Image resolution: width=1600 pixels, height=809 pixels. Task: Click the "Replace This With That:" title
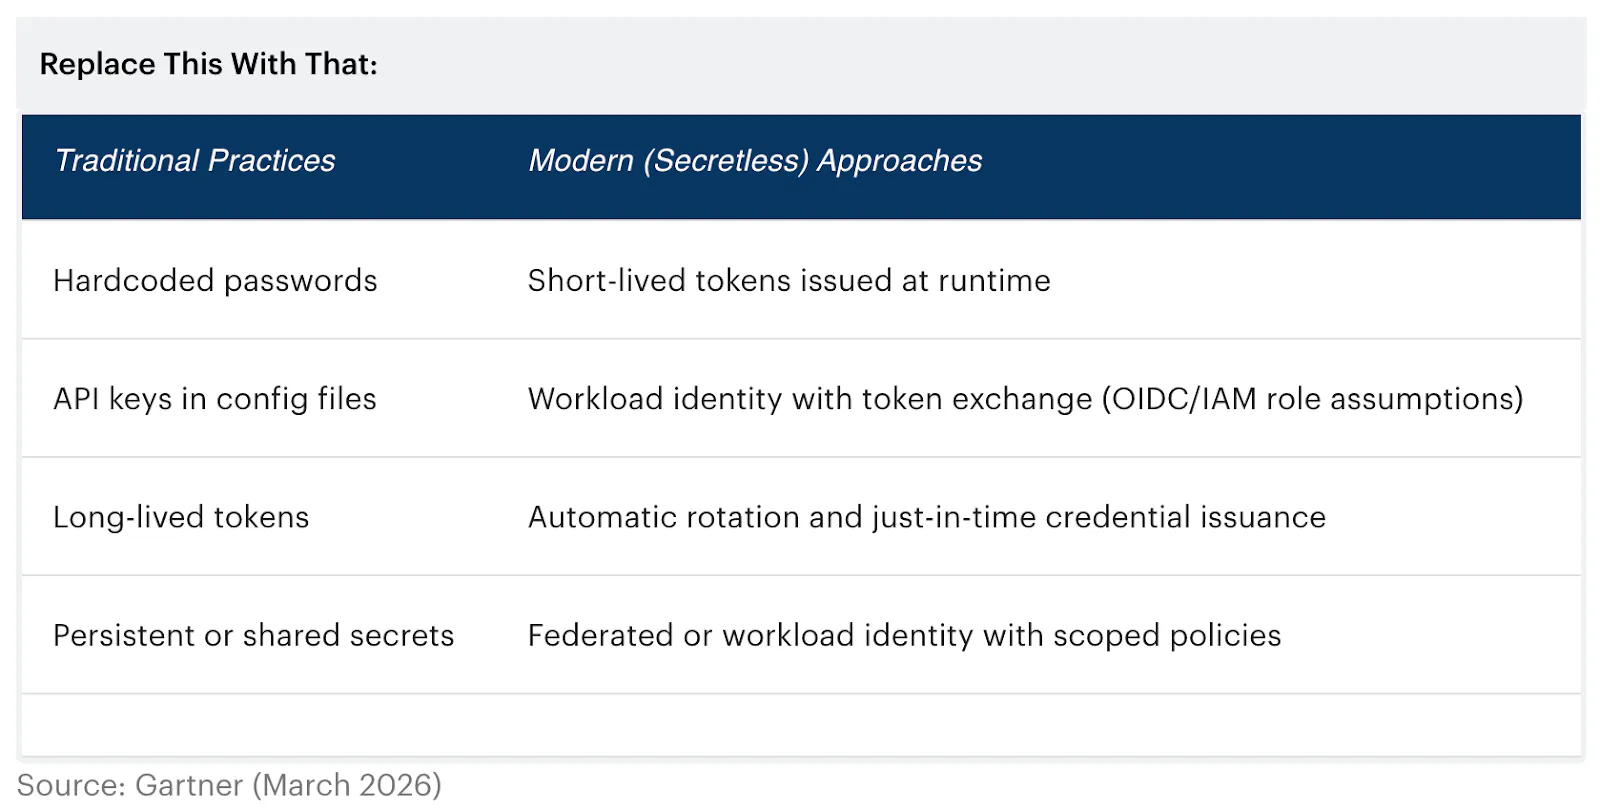coord(208,64)
